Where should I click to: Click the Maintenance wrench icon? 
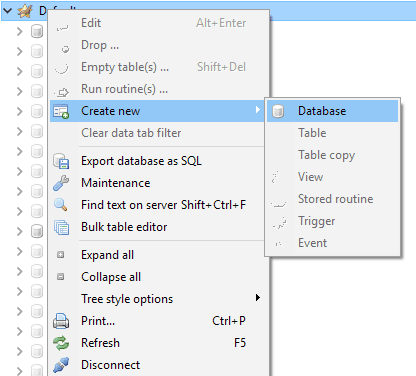[61, 183]
